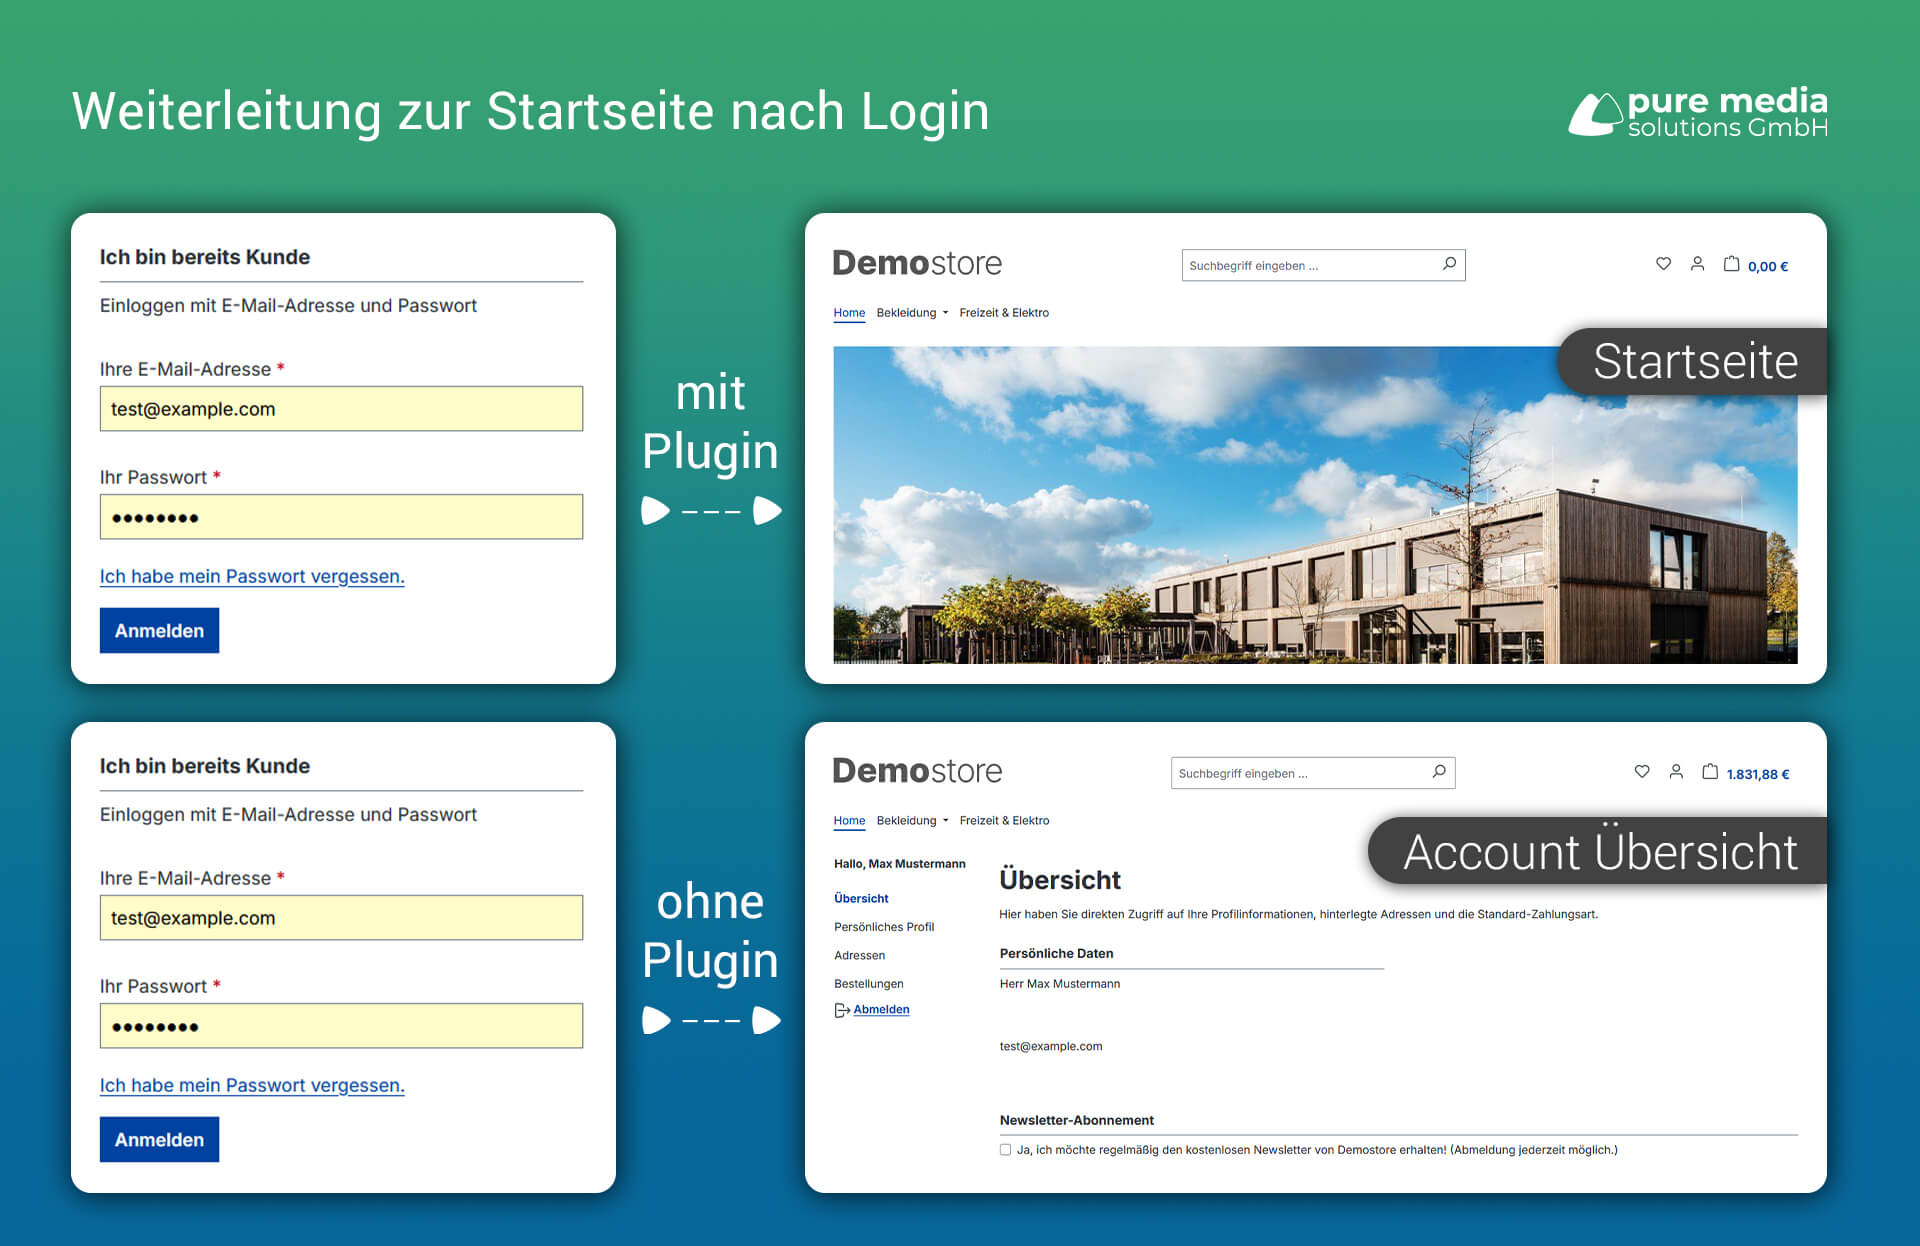Screen dimensions: 1920x1246
Task: Click the logout icon beside Abmelden
Action: pos(841,1009)
